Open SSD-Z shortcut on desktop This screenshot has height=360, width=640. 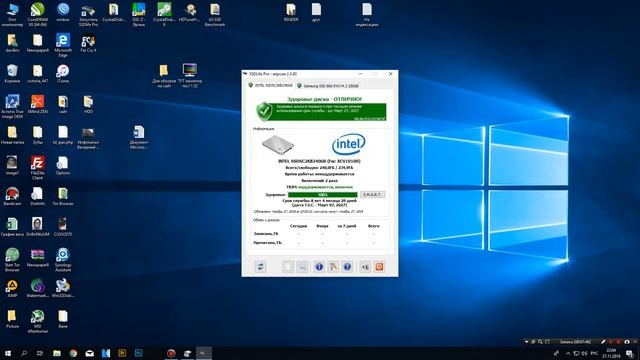click(x=139, y=15)
